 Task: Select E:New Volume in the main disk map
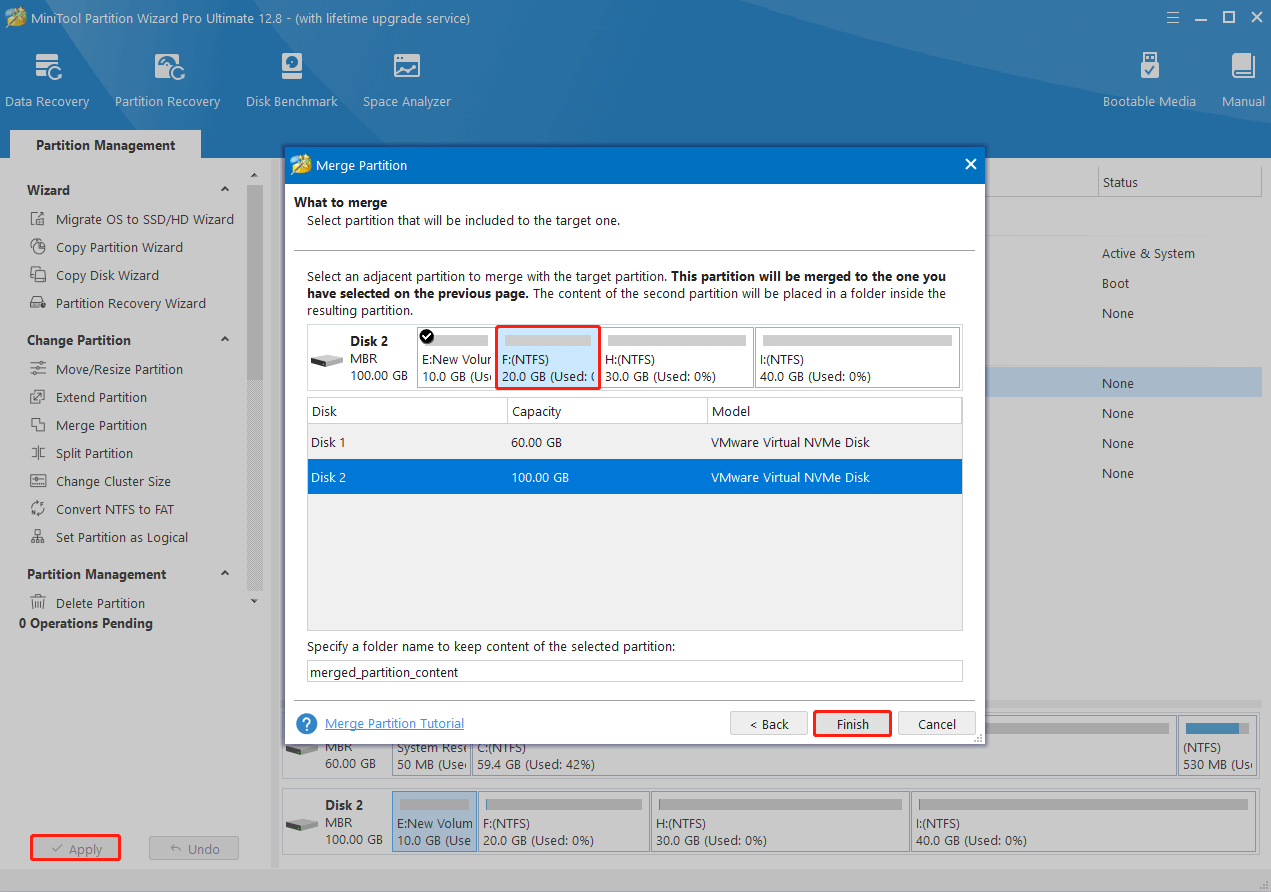(x=435, y=822)
